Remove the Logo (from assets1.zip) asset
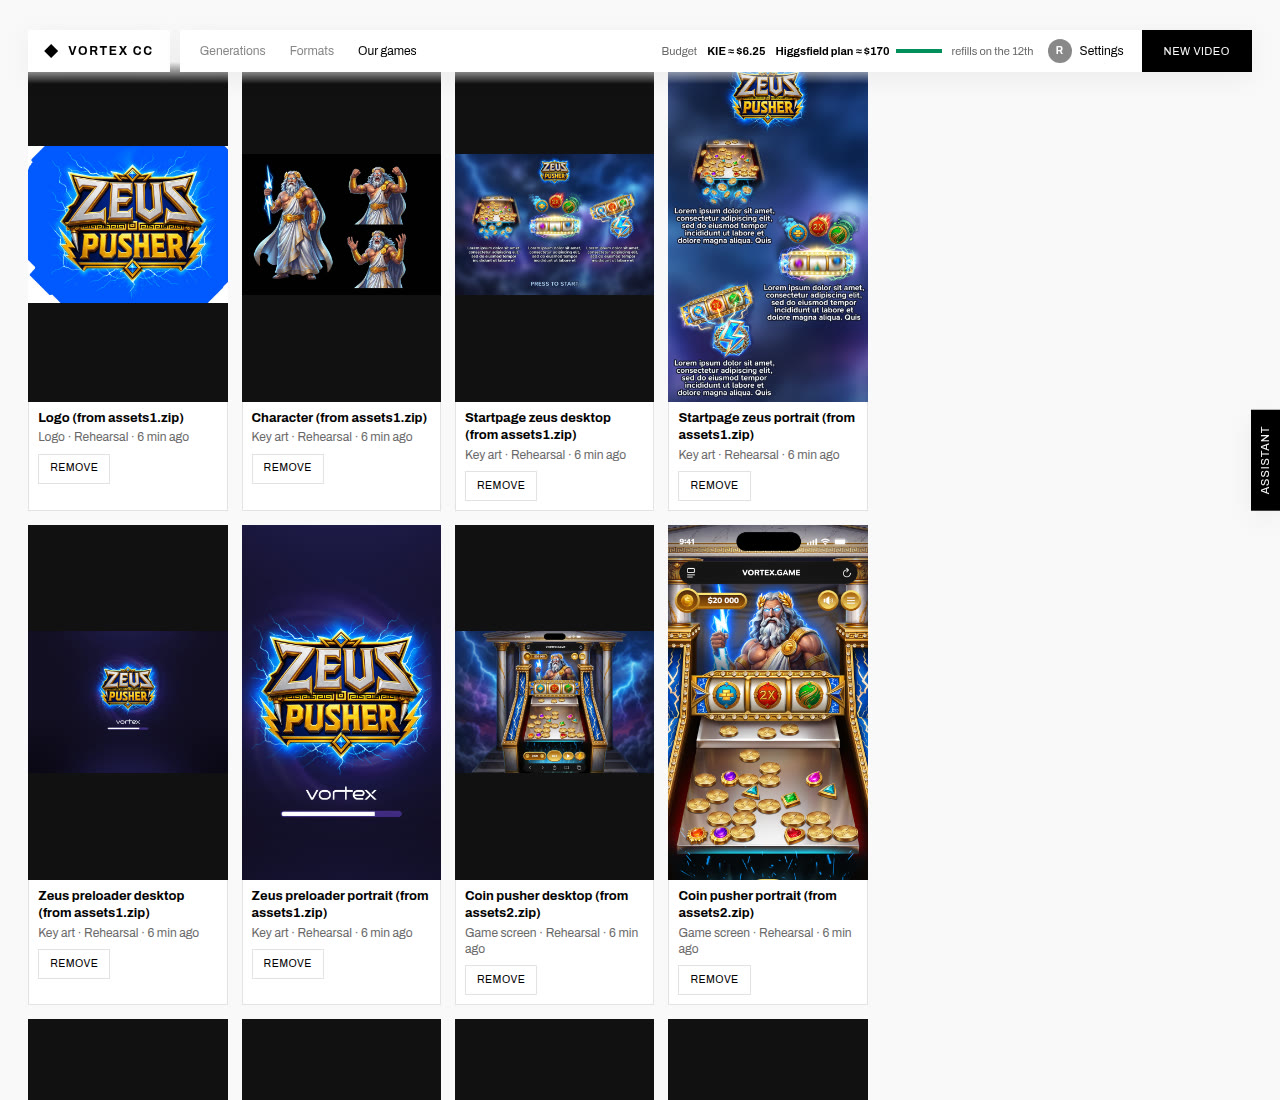Screen dimensions: 1280x1100 pos(74,468)
